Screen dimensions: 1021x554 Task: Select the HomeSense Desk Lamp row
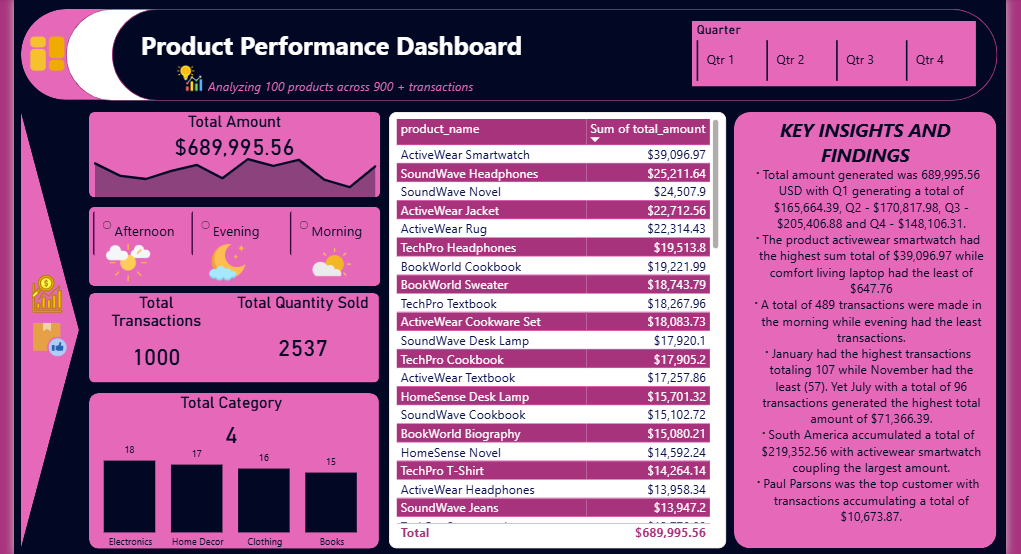553,396
